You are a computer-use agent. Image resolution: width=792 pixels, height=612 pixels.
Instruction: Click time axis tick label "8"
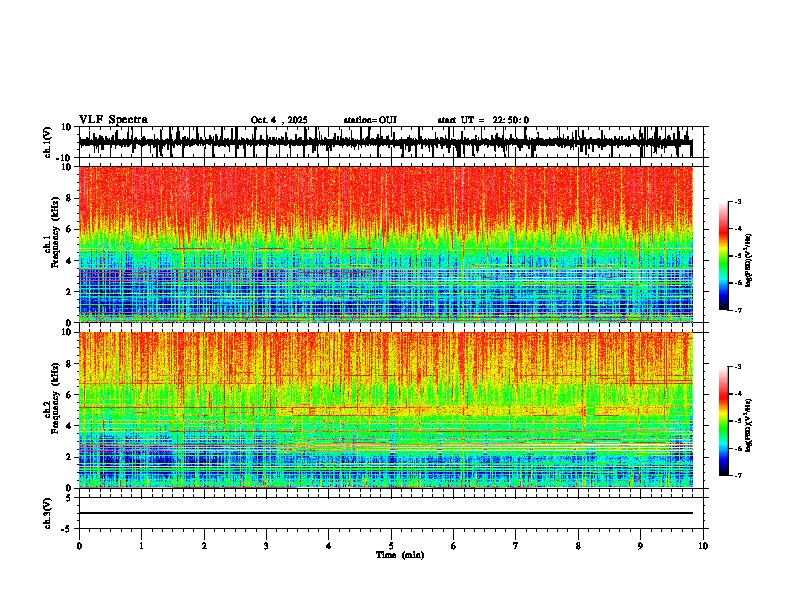click(578, 546)
